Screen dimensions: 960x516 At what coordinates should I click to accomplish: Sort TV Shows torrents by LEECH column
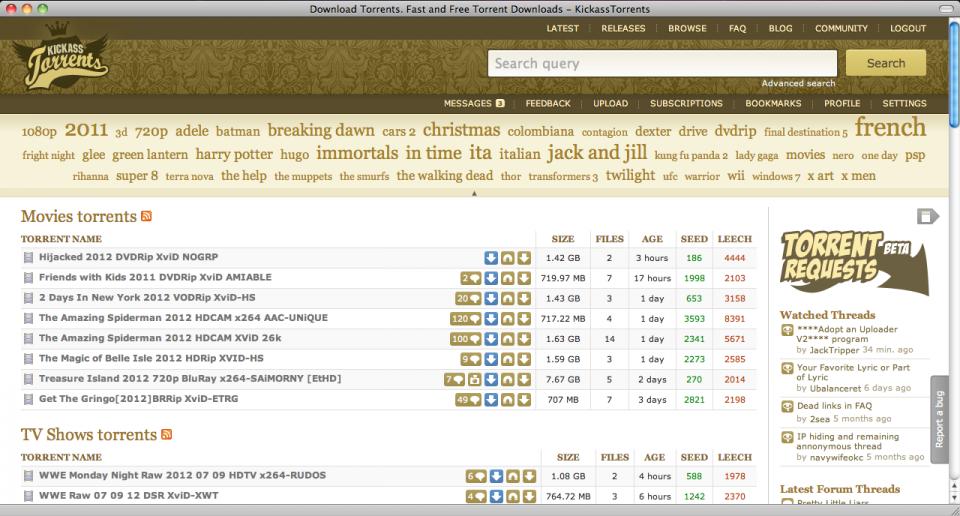tap(735, 457)
